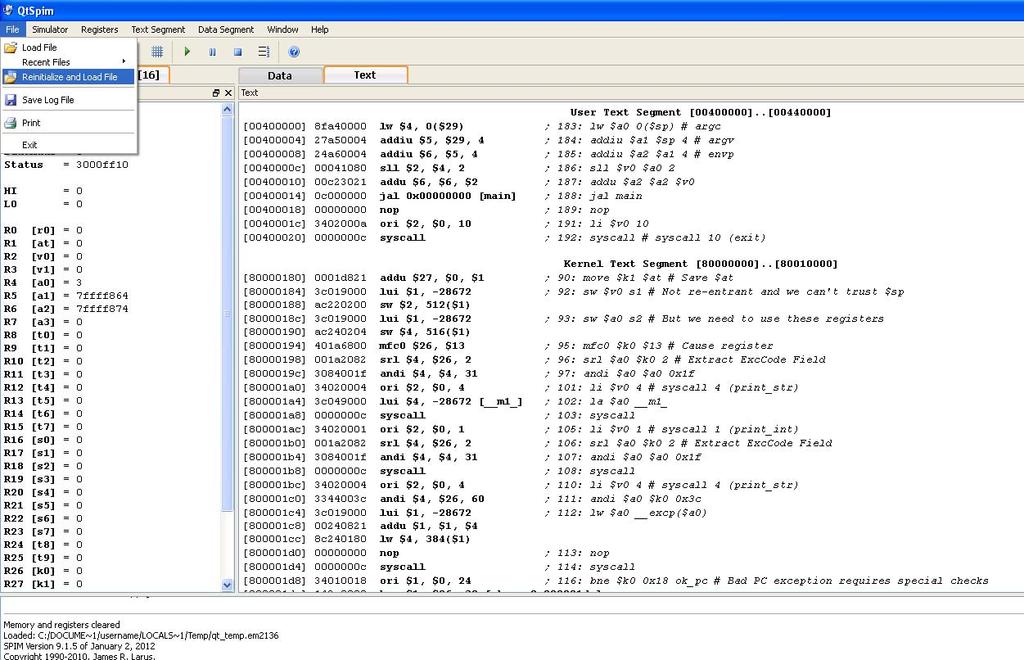The image size is (1024, 660).
Task: Click register row R2 [v0]
Action: [x=43, y=257]
